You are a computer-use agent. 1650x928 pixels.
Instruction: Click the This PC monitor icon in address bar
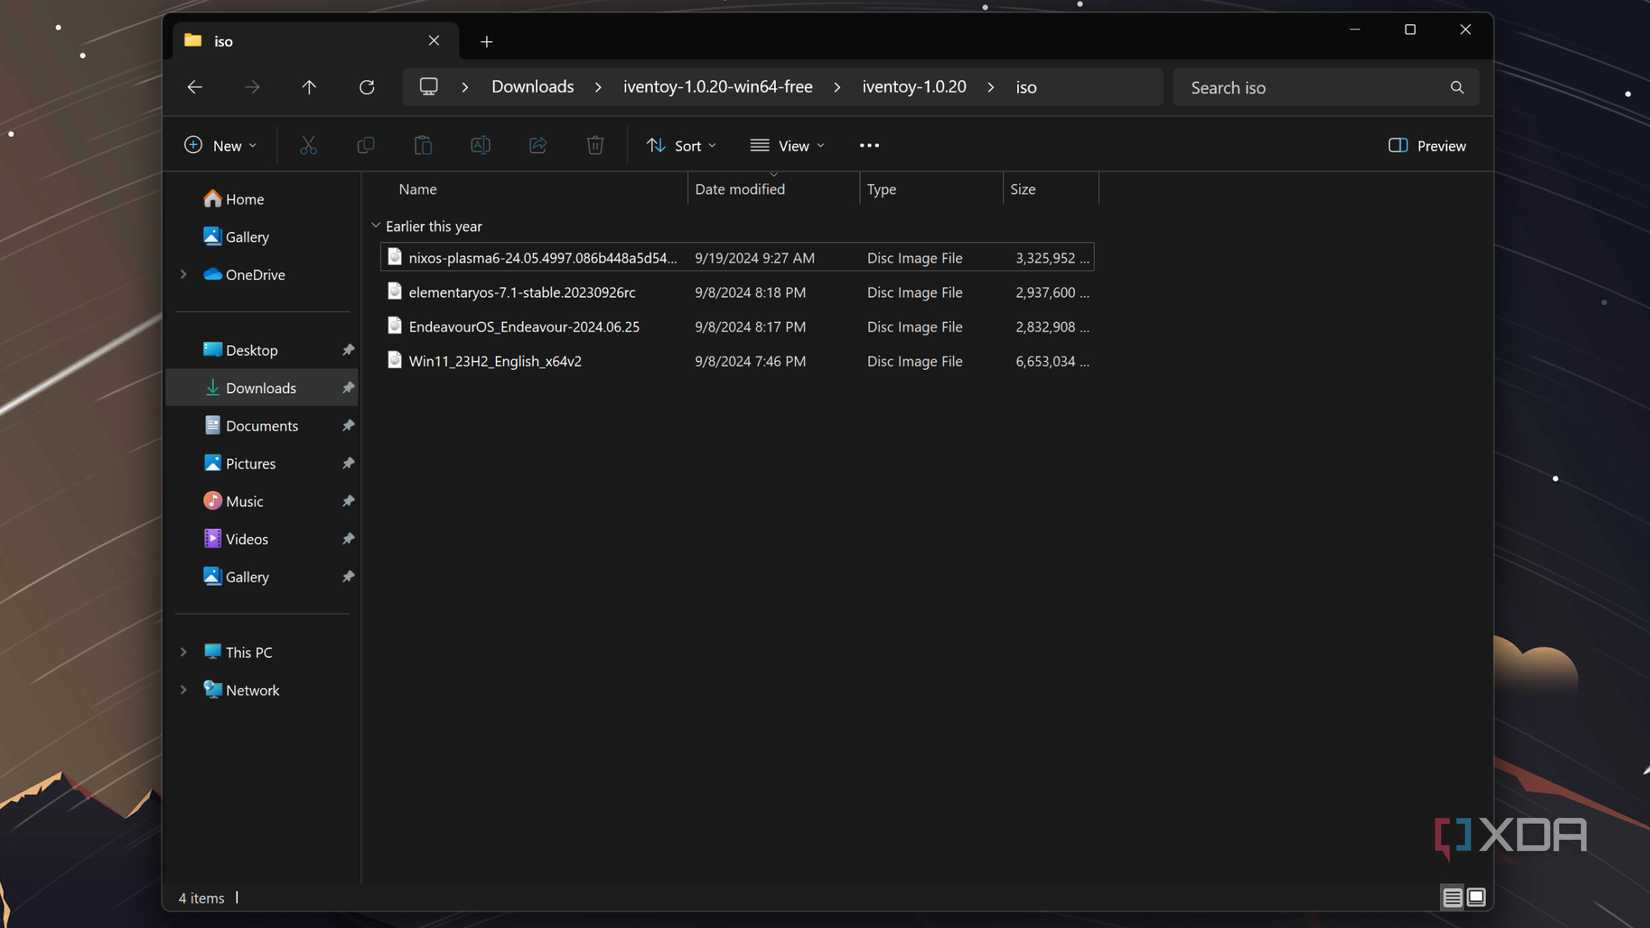click(429, 86)
